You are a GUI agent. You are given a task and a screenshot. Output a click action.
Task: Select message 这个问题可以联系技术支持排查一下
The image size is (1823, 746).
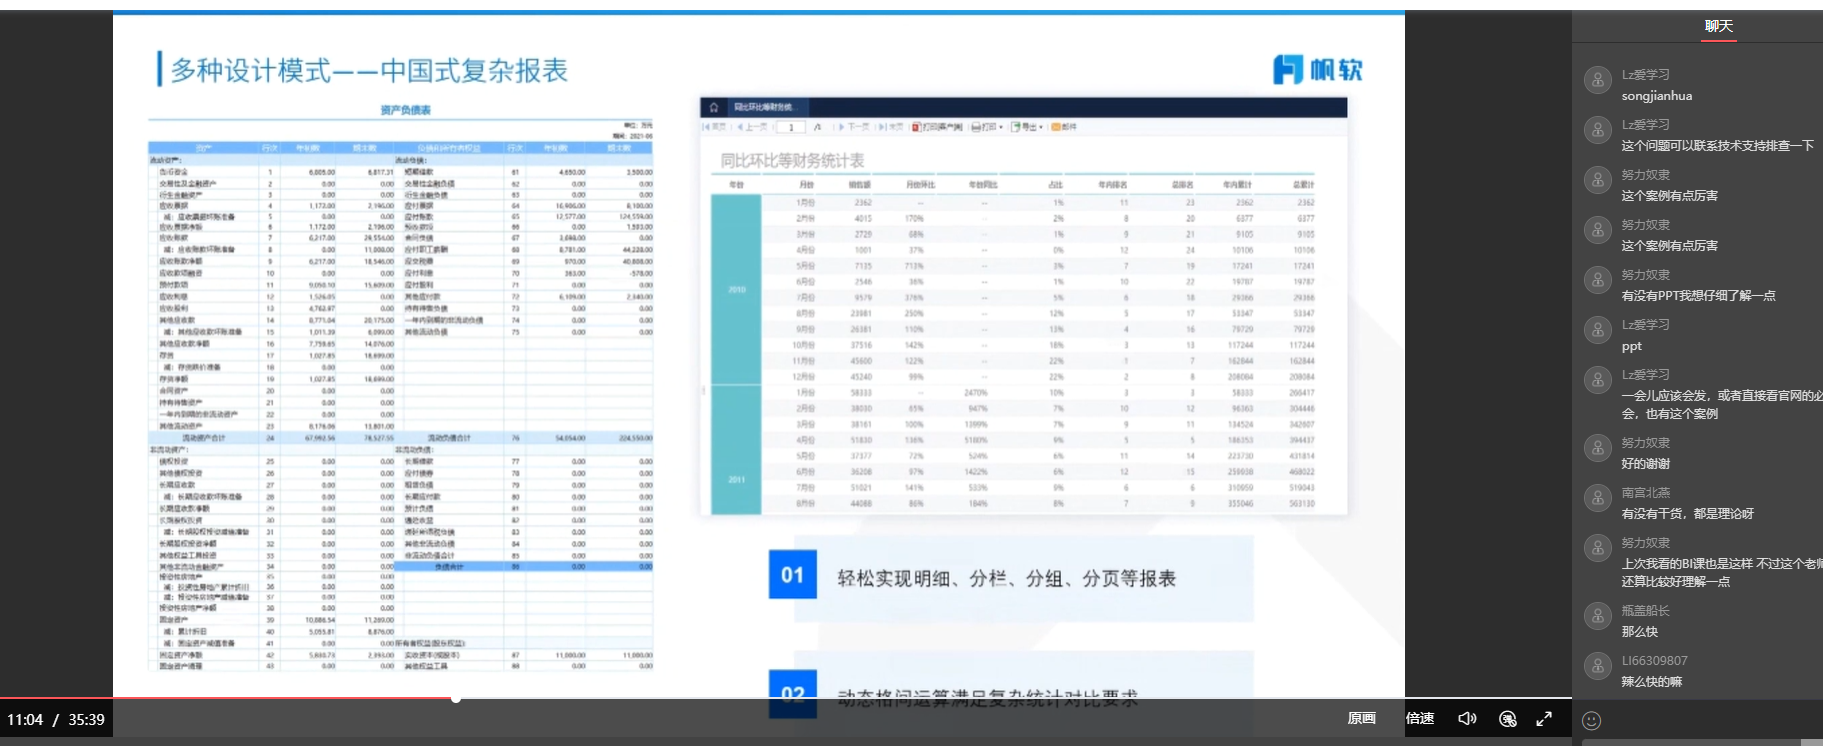pyautogui.click(x=1718, y=146)
